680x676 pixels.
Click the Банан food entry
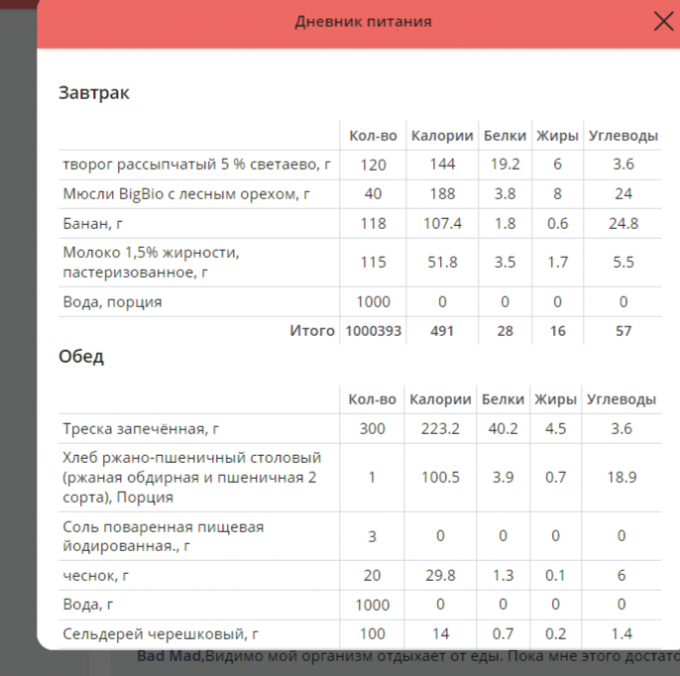pos(85,223)
